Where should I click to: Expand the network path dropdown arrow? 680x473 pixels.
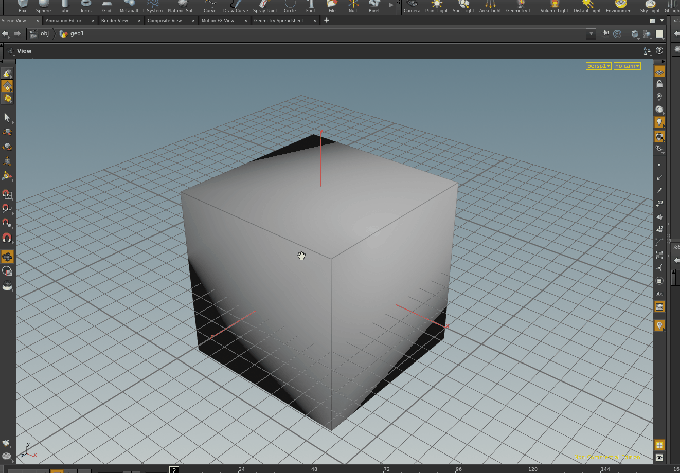[591, 33]
